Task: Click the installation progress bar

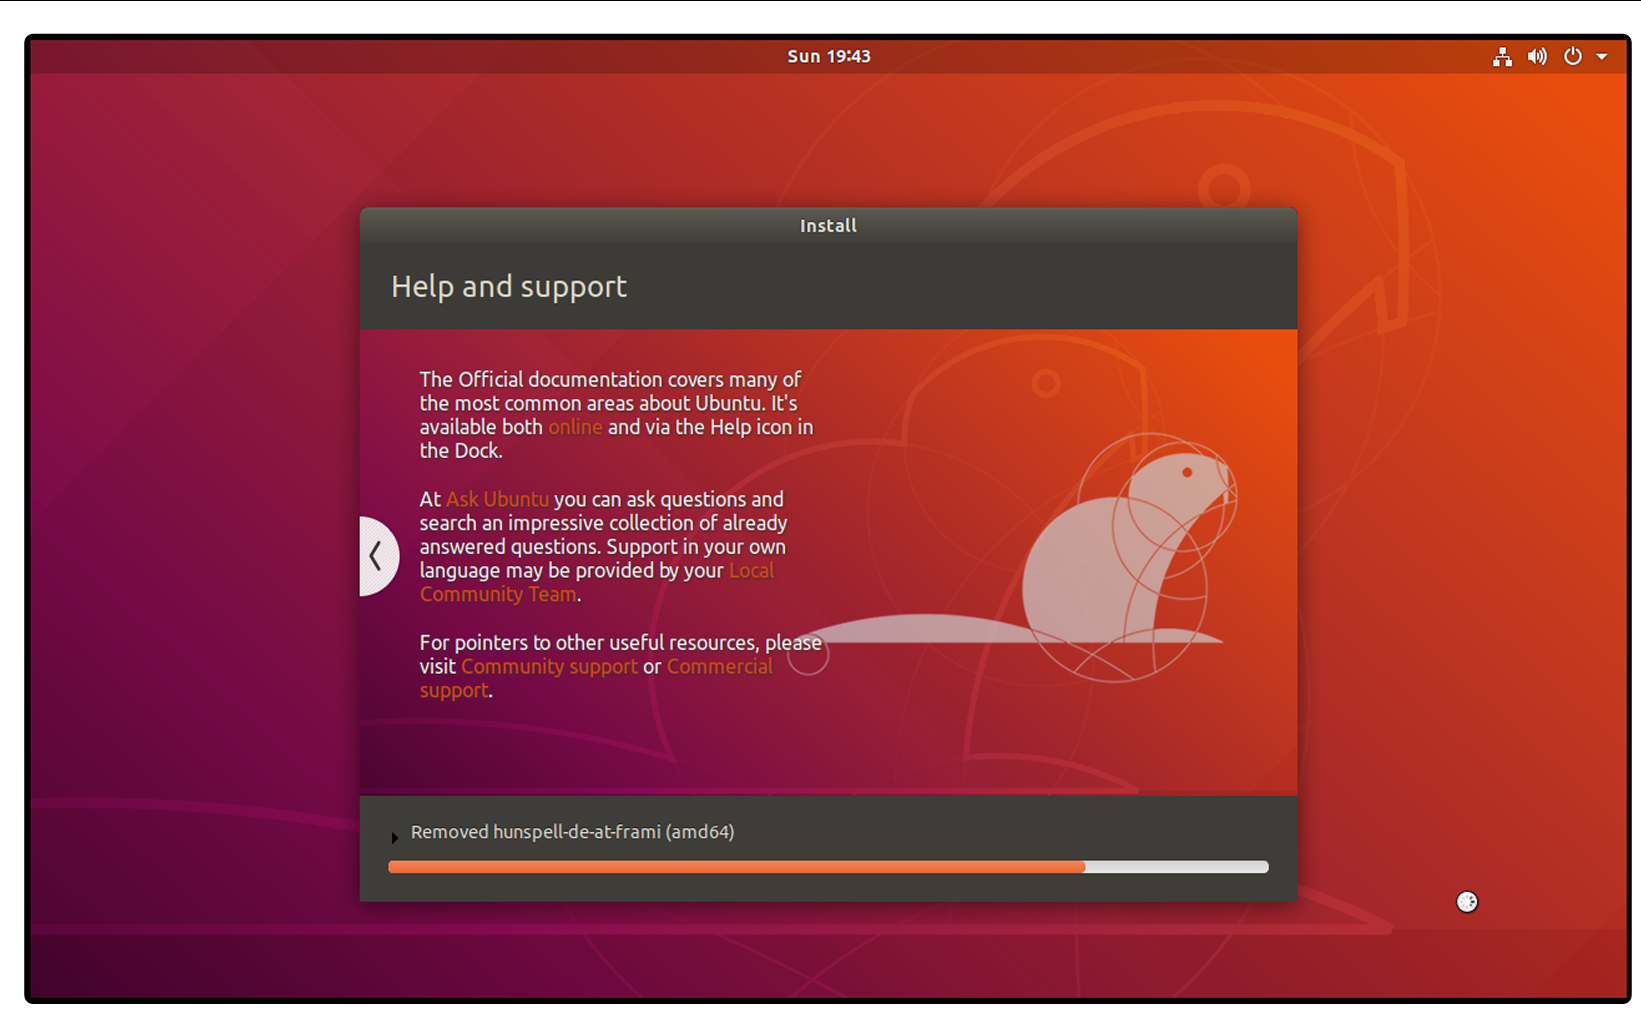Action: coord(828,867)
